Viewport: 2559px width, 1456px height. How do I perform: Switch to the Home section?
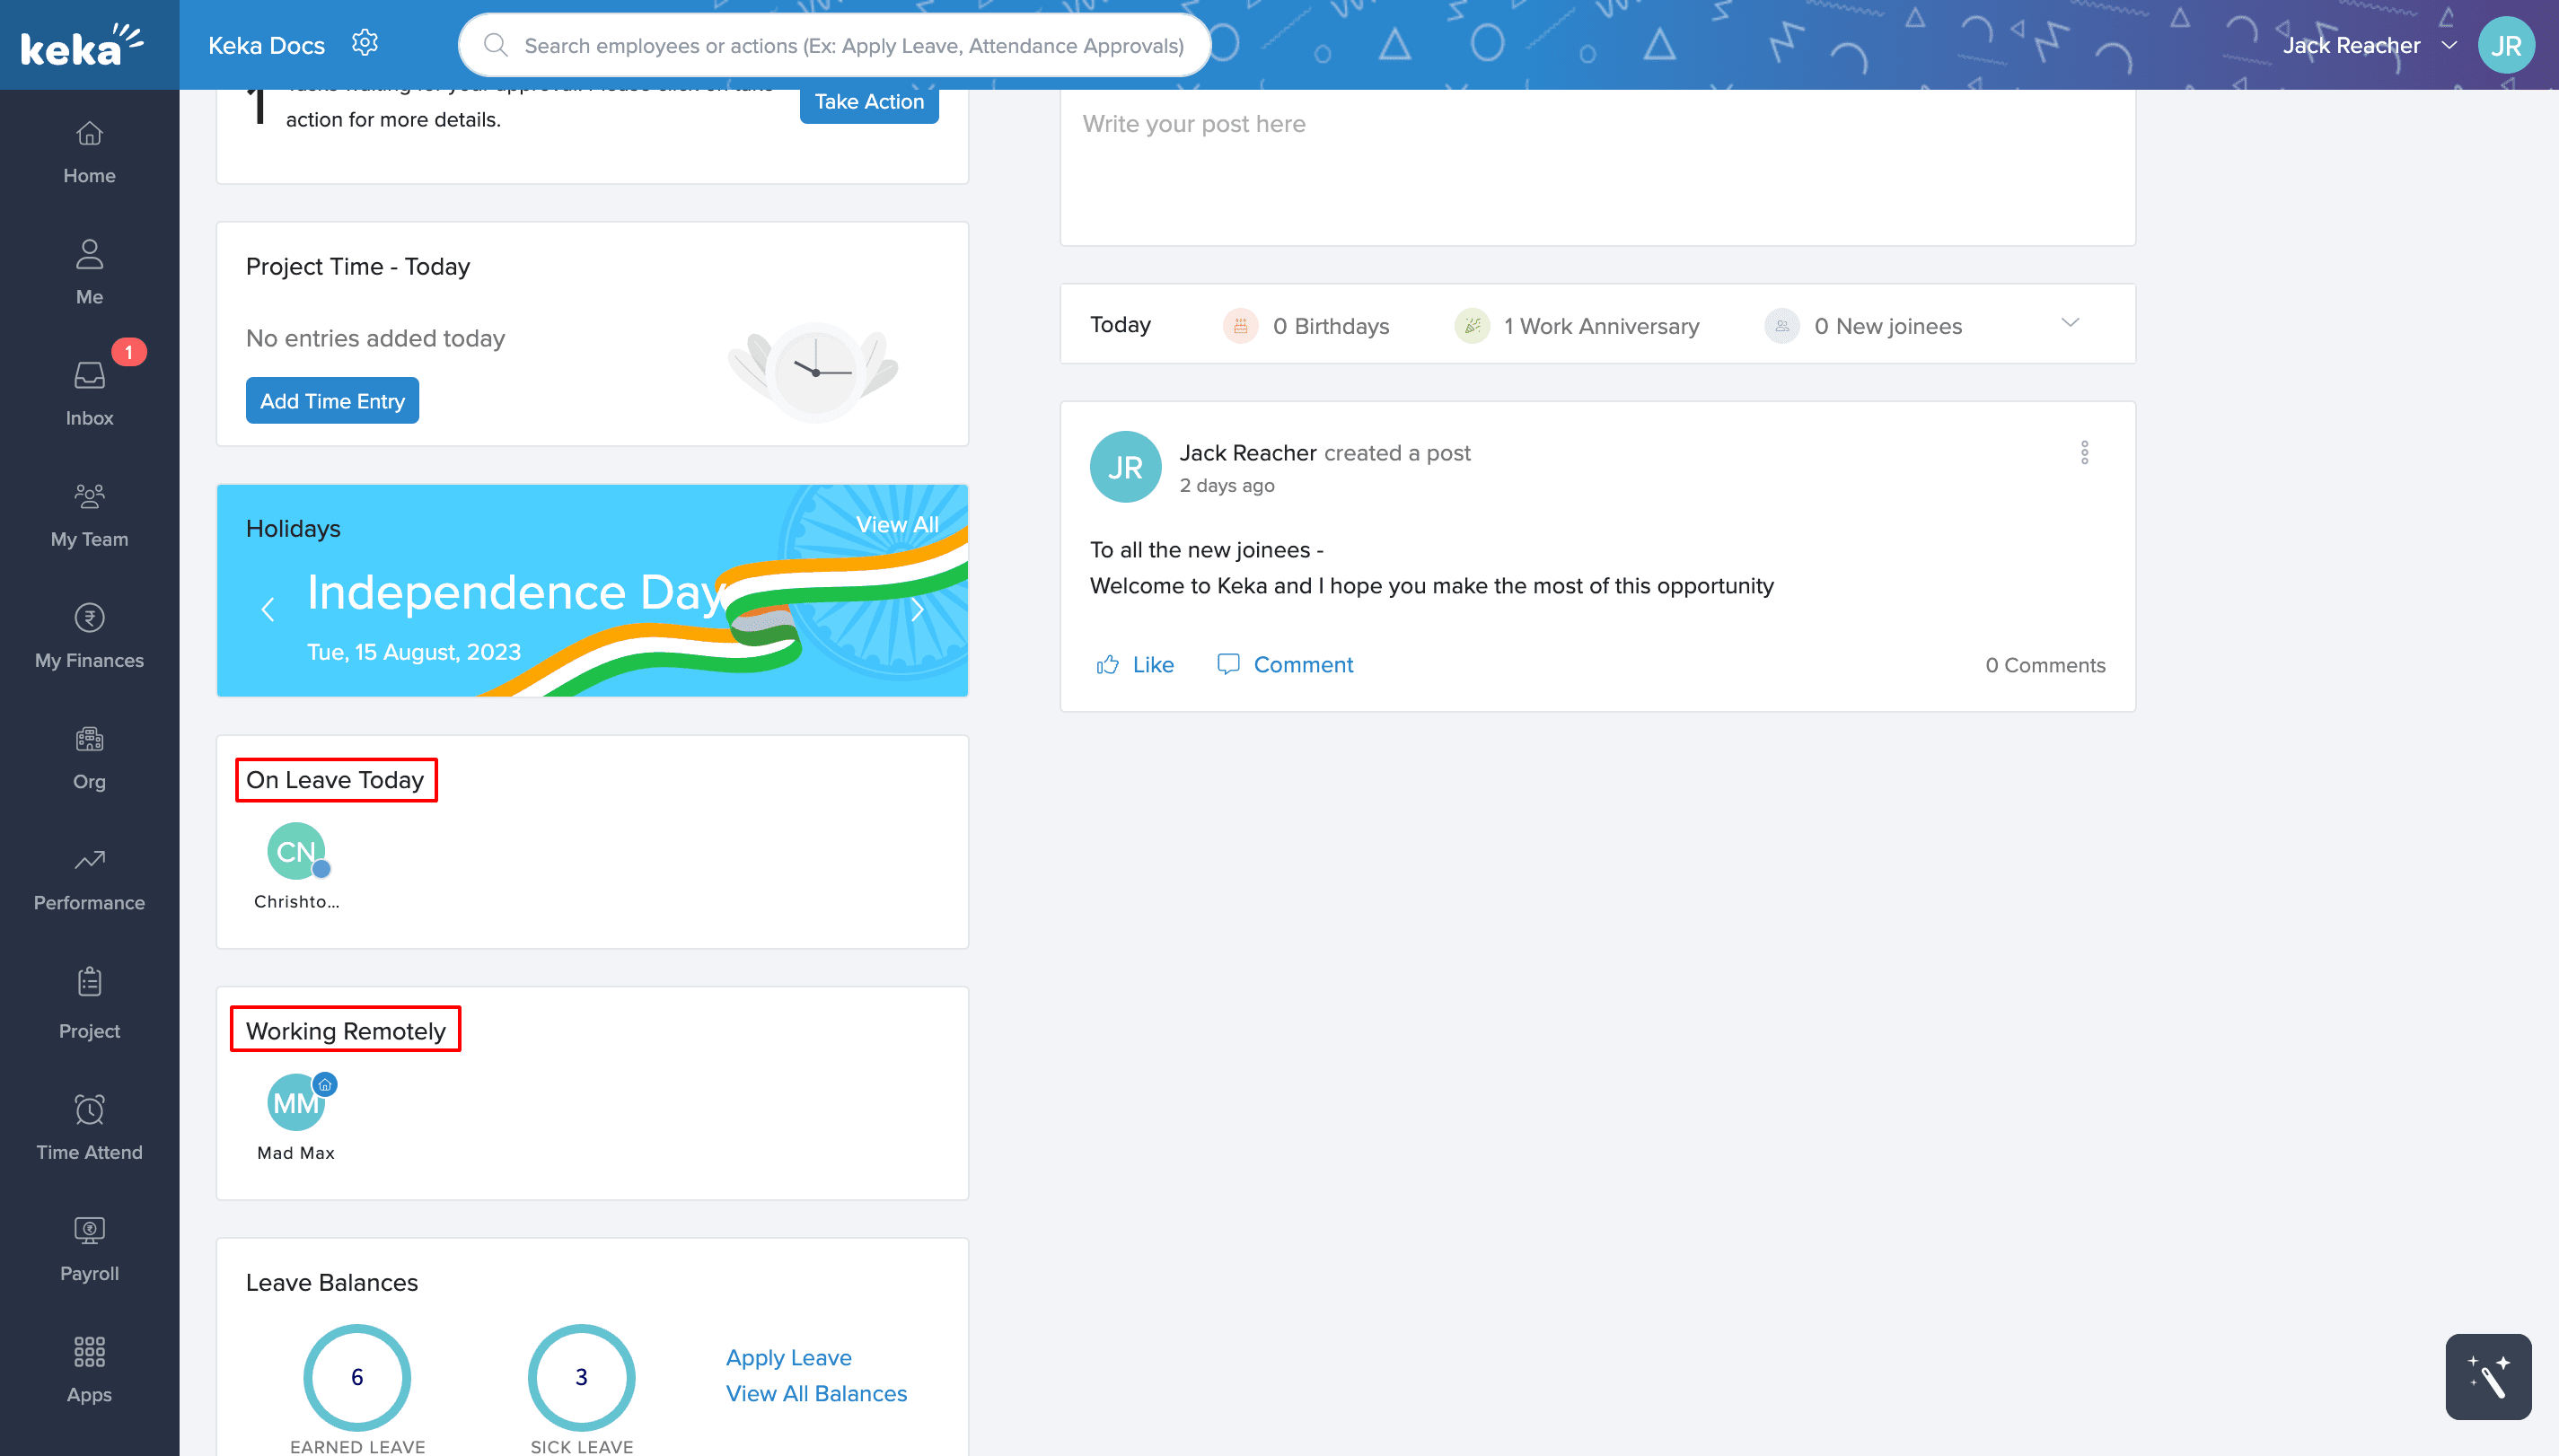tap(89, 148)
